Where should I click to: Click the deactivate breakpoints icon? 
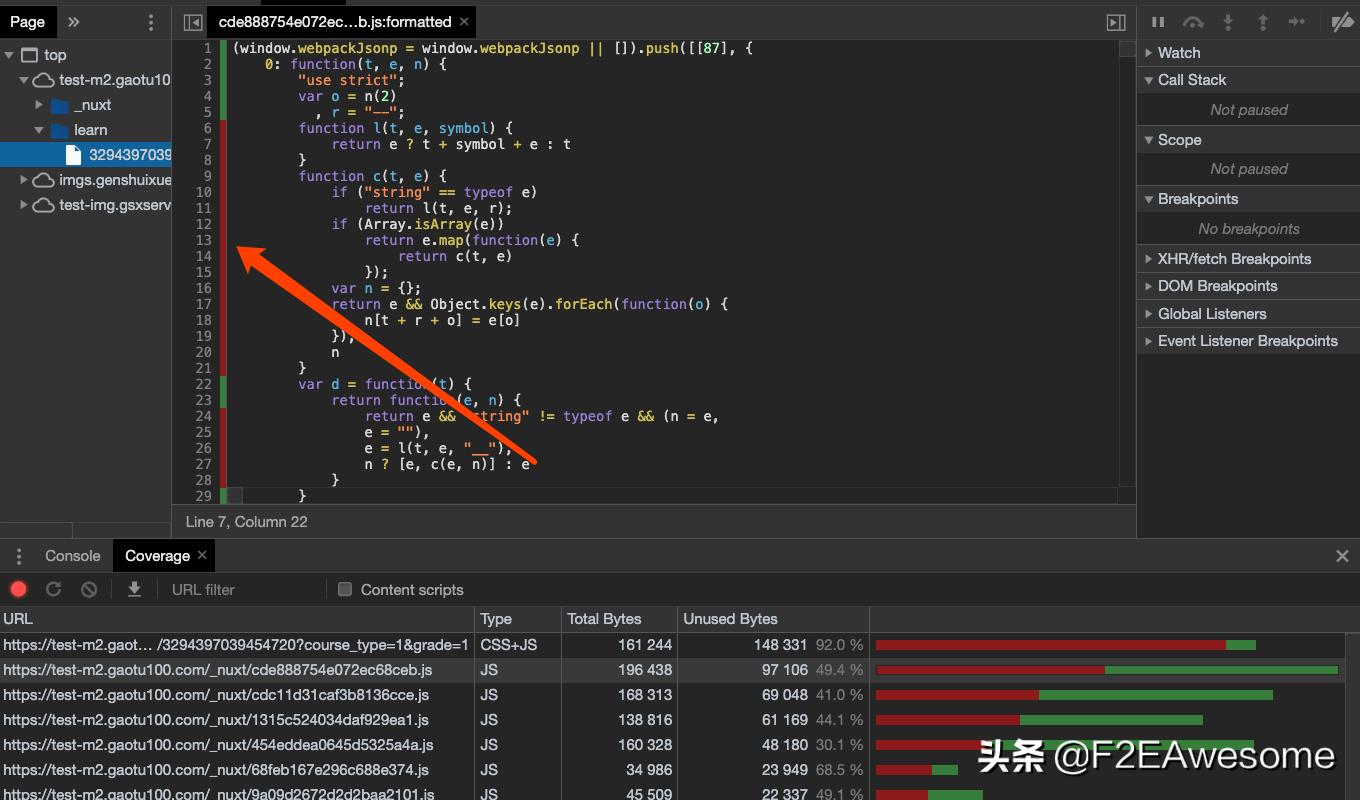click(1341, 22)
